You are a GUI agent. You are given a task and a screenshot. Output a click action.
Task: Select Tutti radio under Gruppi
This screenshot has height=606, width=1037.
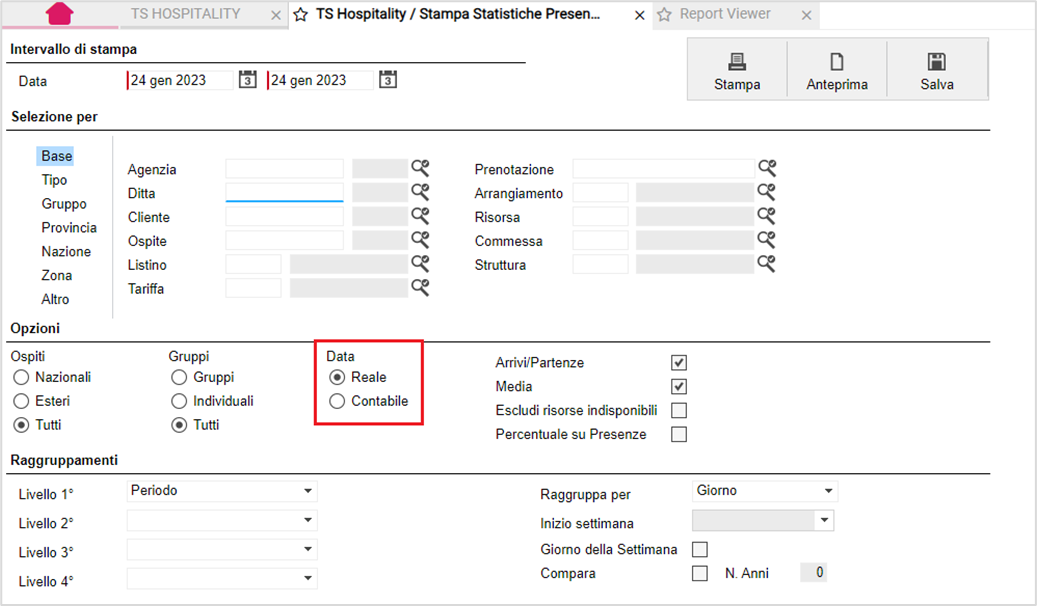coord(179,425)
